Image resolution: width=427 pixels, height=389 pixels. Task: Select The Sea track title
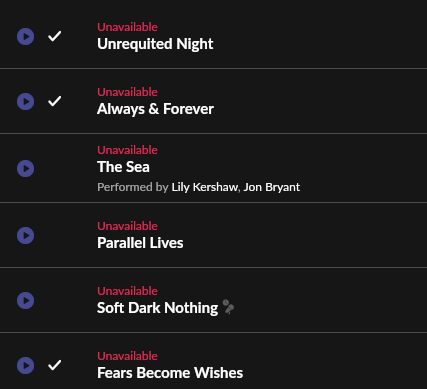click(x=123, y=167)
